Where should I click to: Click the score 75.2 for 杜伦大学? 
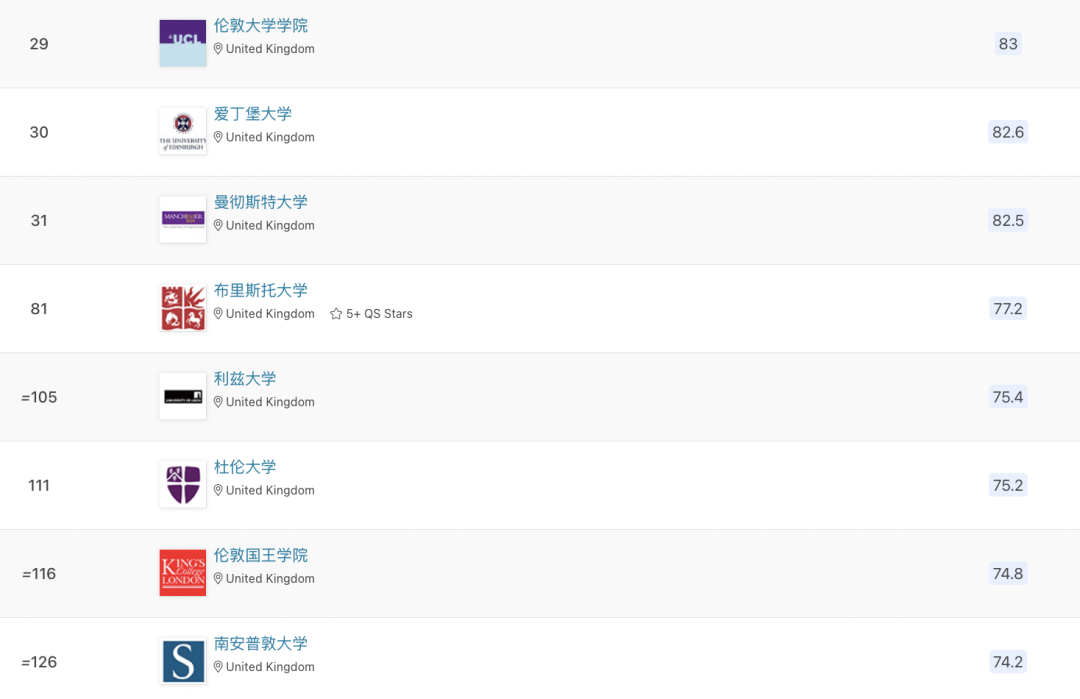(1008, 486)
